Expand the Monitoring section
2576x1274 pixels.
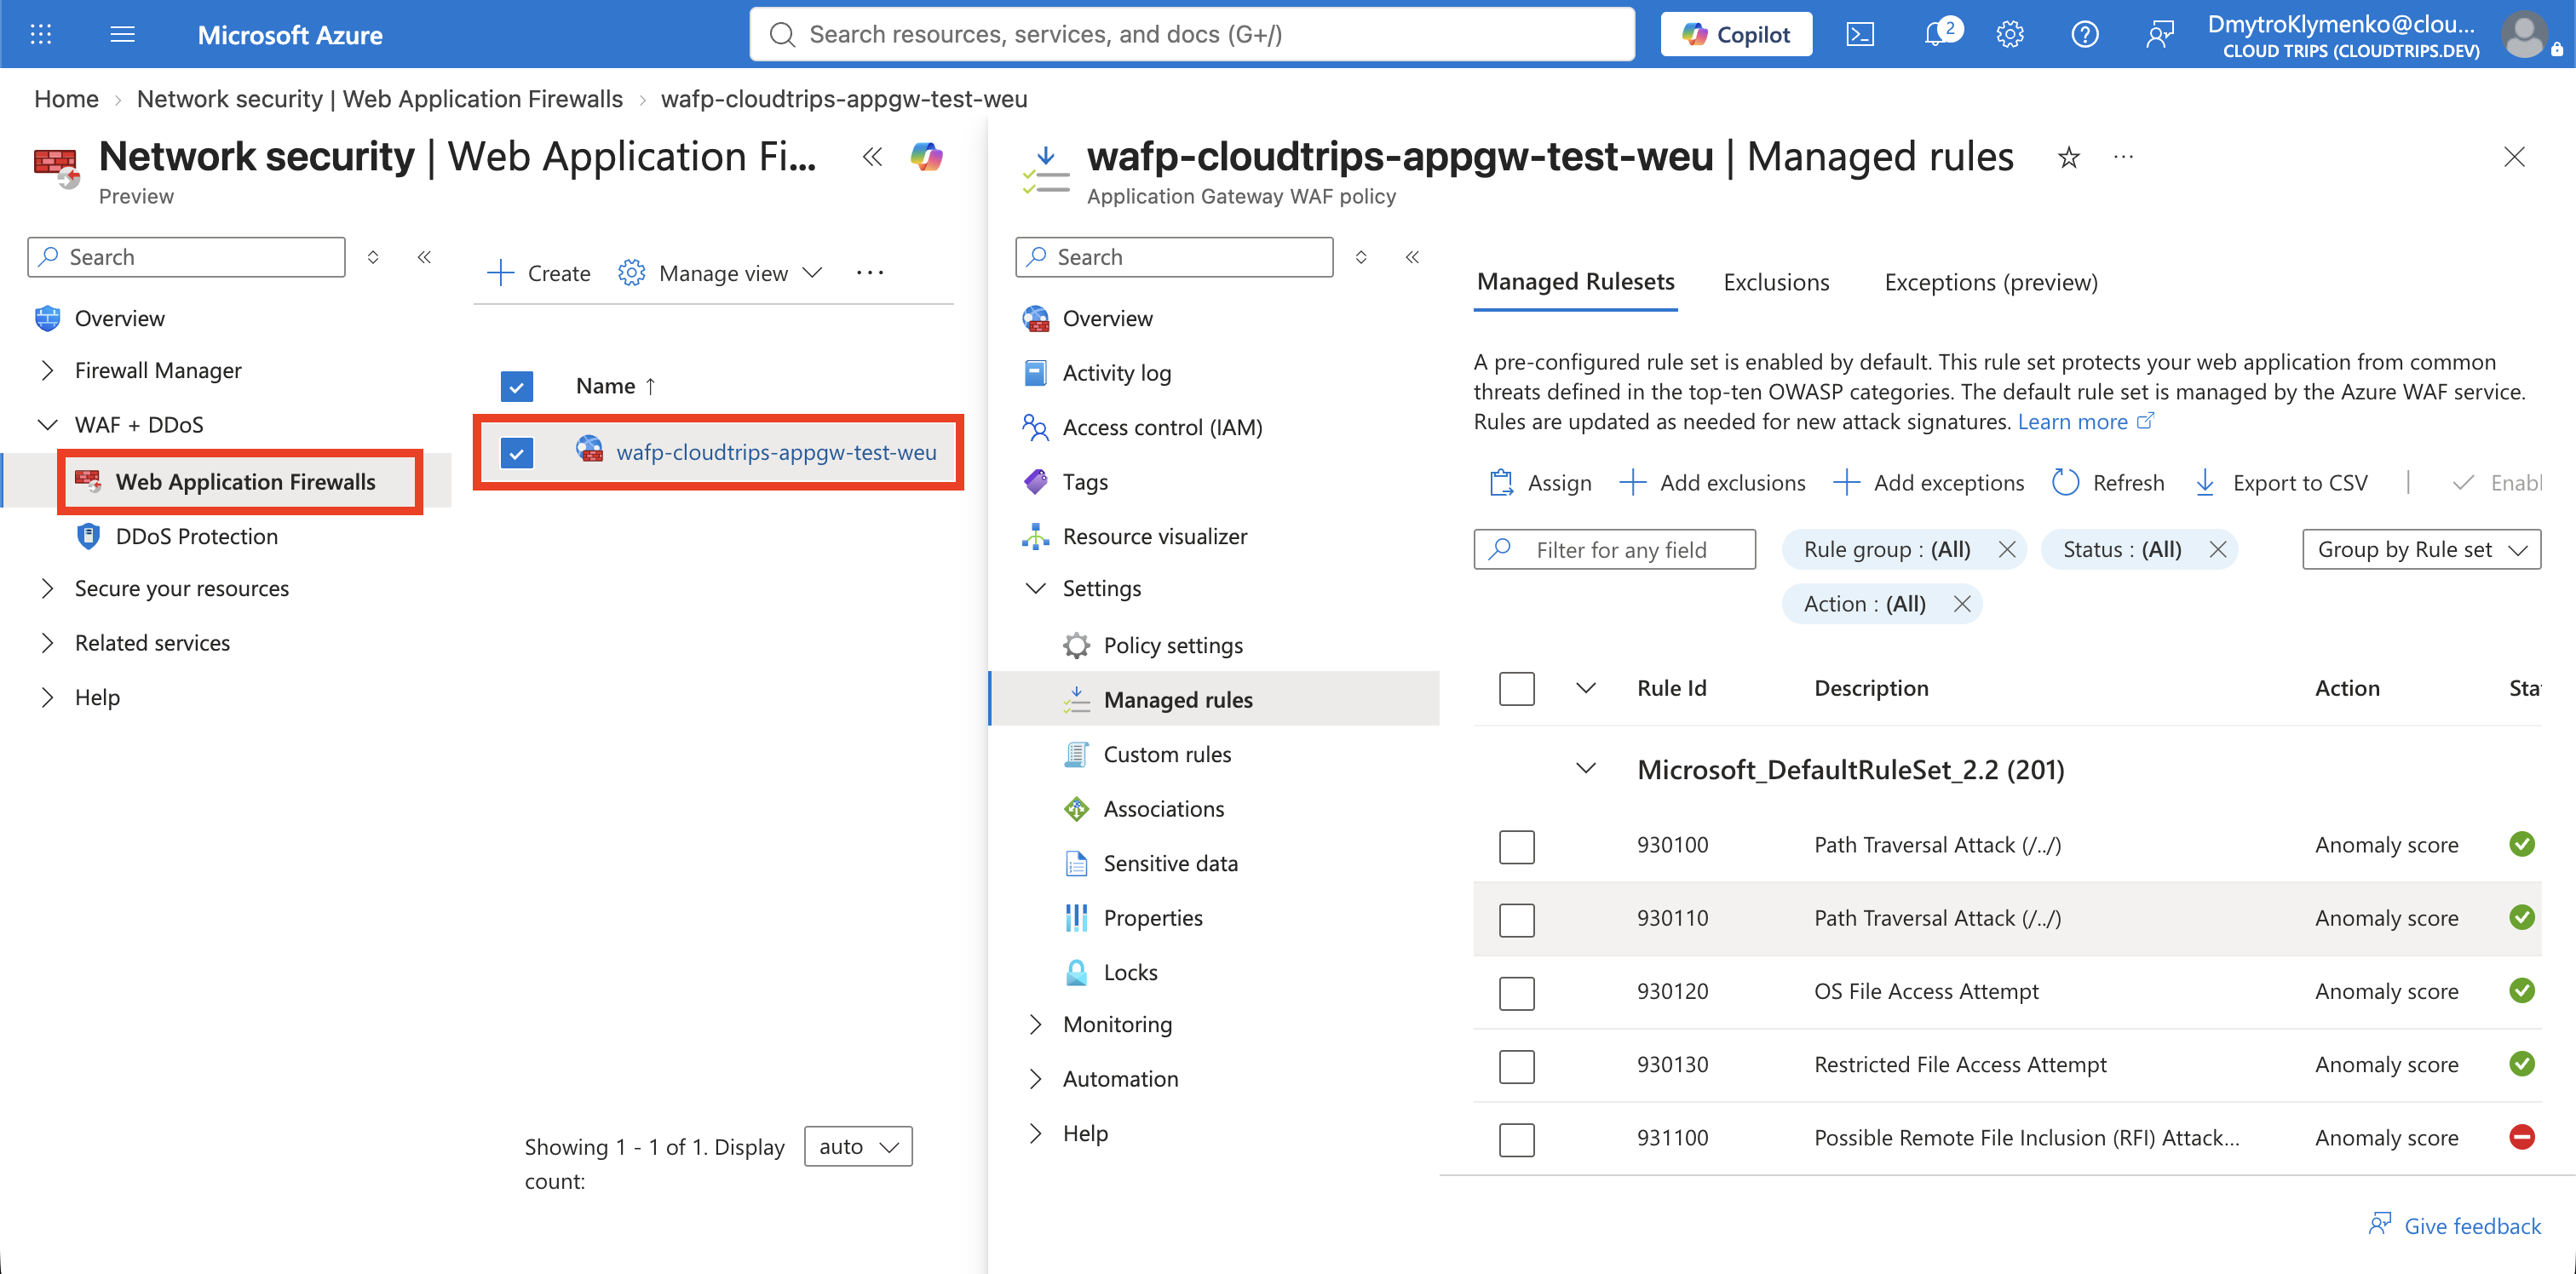[1035, 1025]
